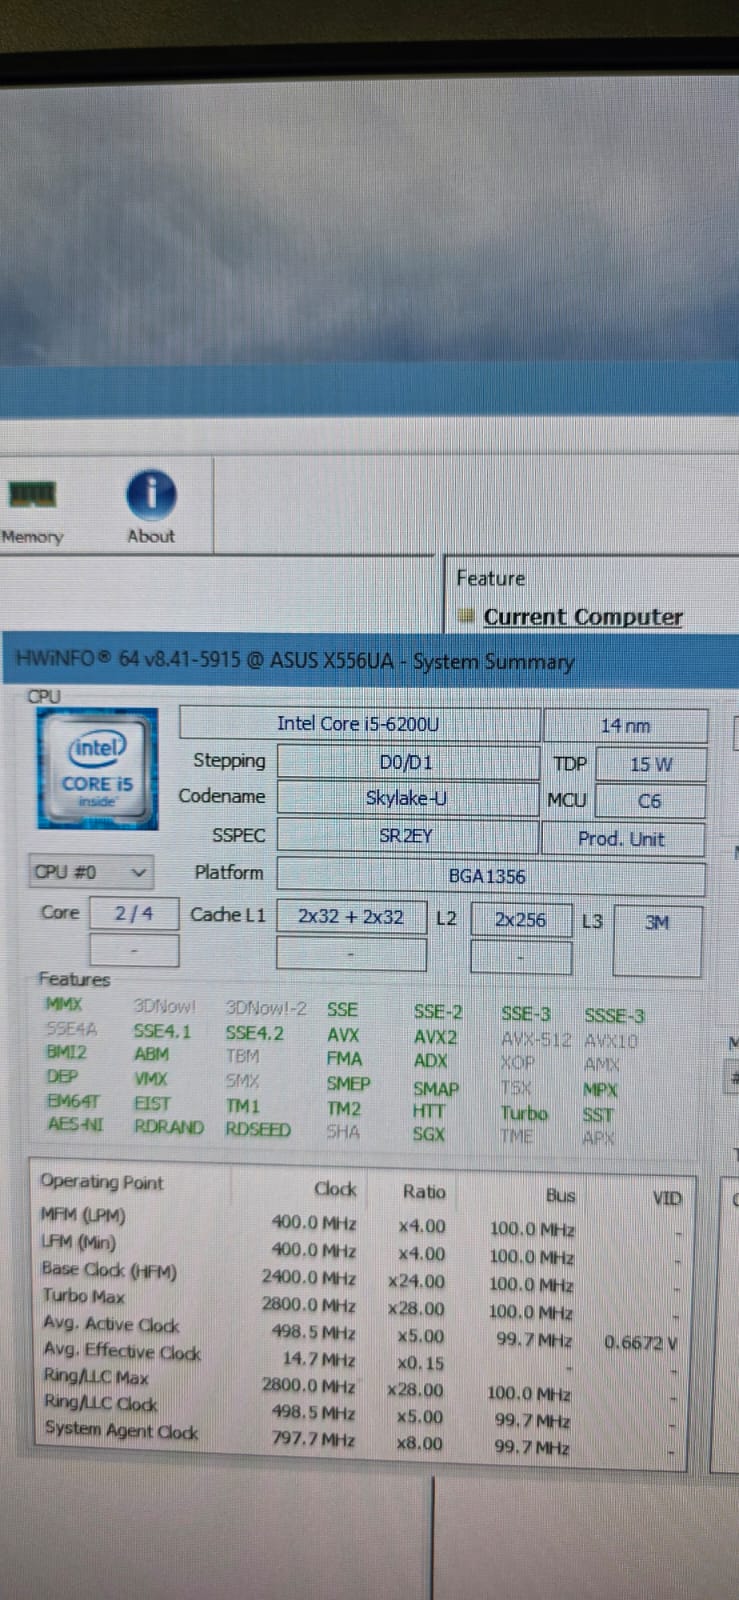Click the x0.15 ratio value
Viewport: 739px width, 1600px height.
coord(421,1362)
